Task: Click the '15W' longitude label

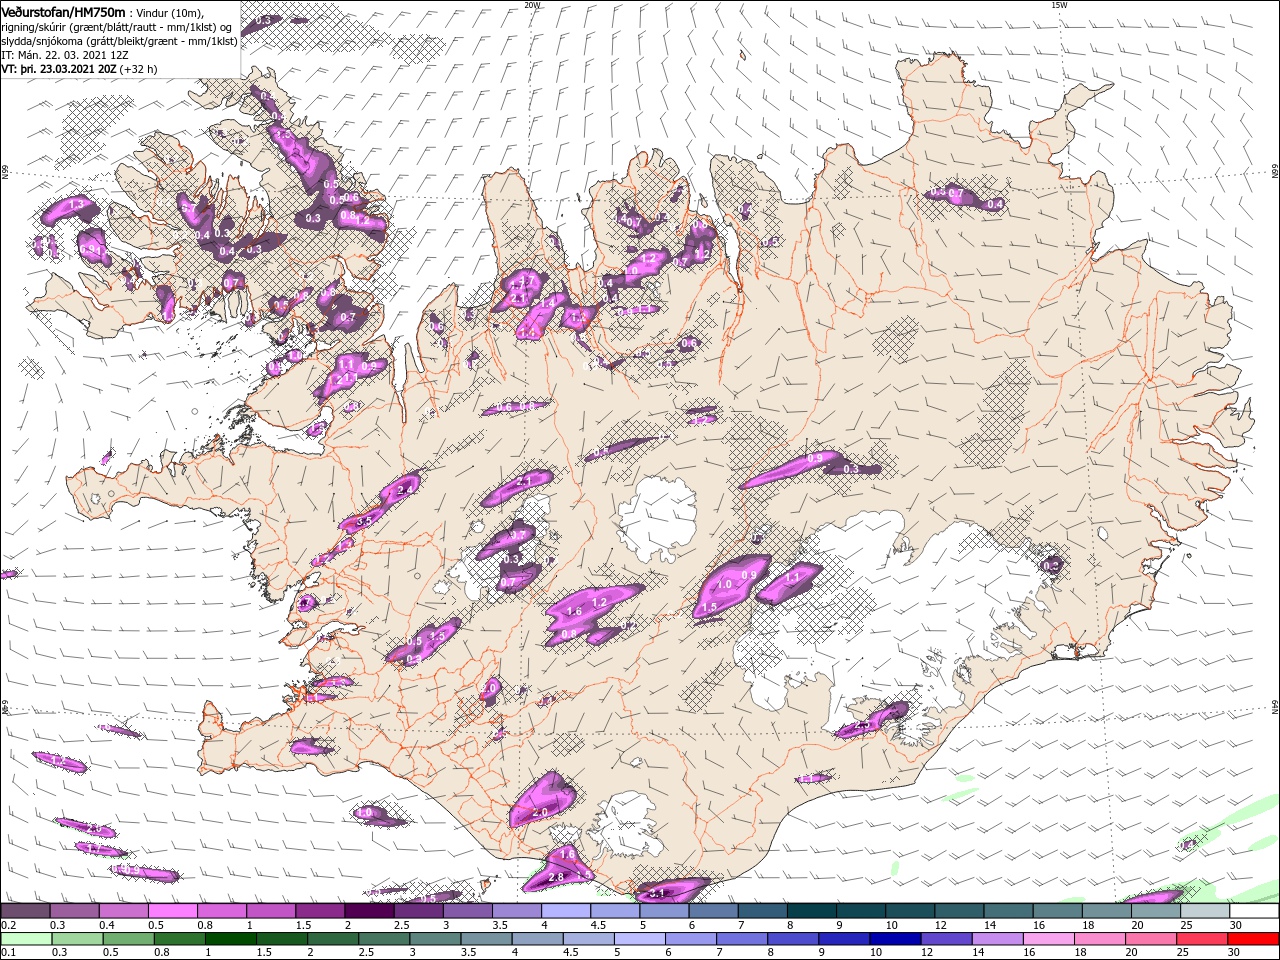Action: [1059, 5]
